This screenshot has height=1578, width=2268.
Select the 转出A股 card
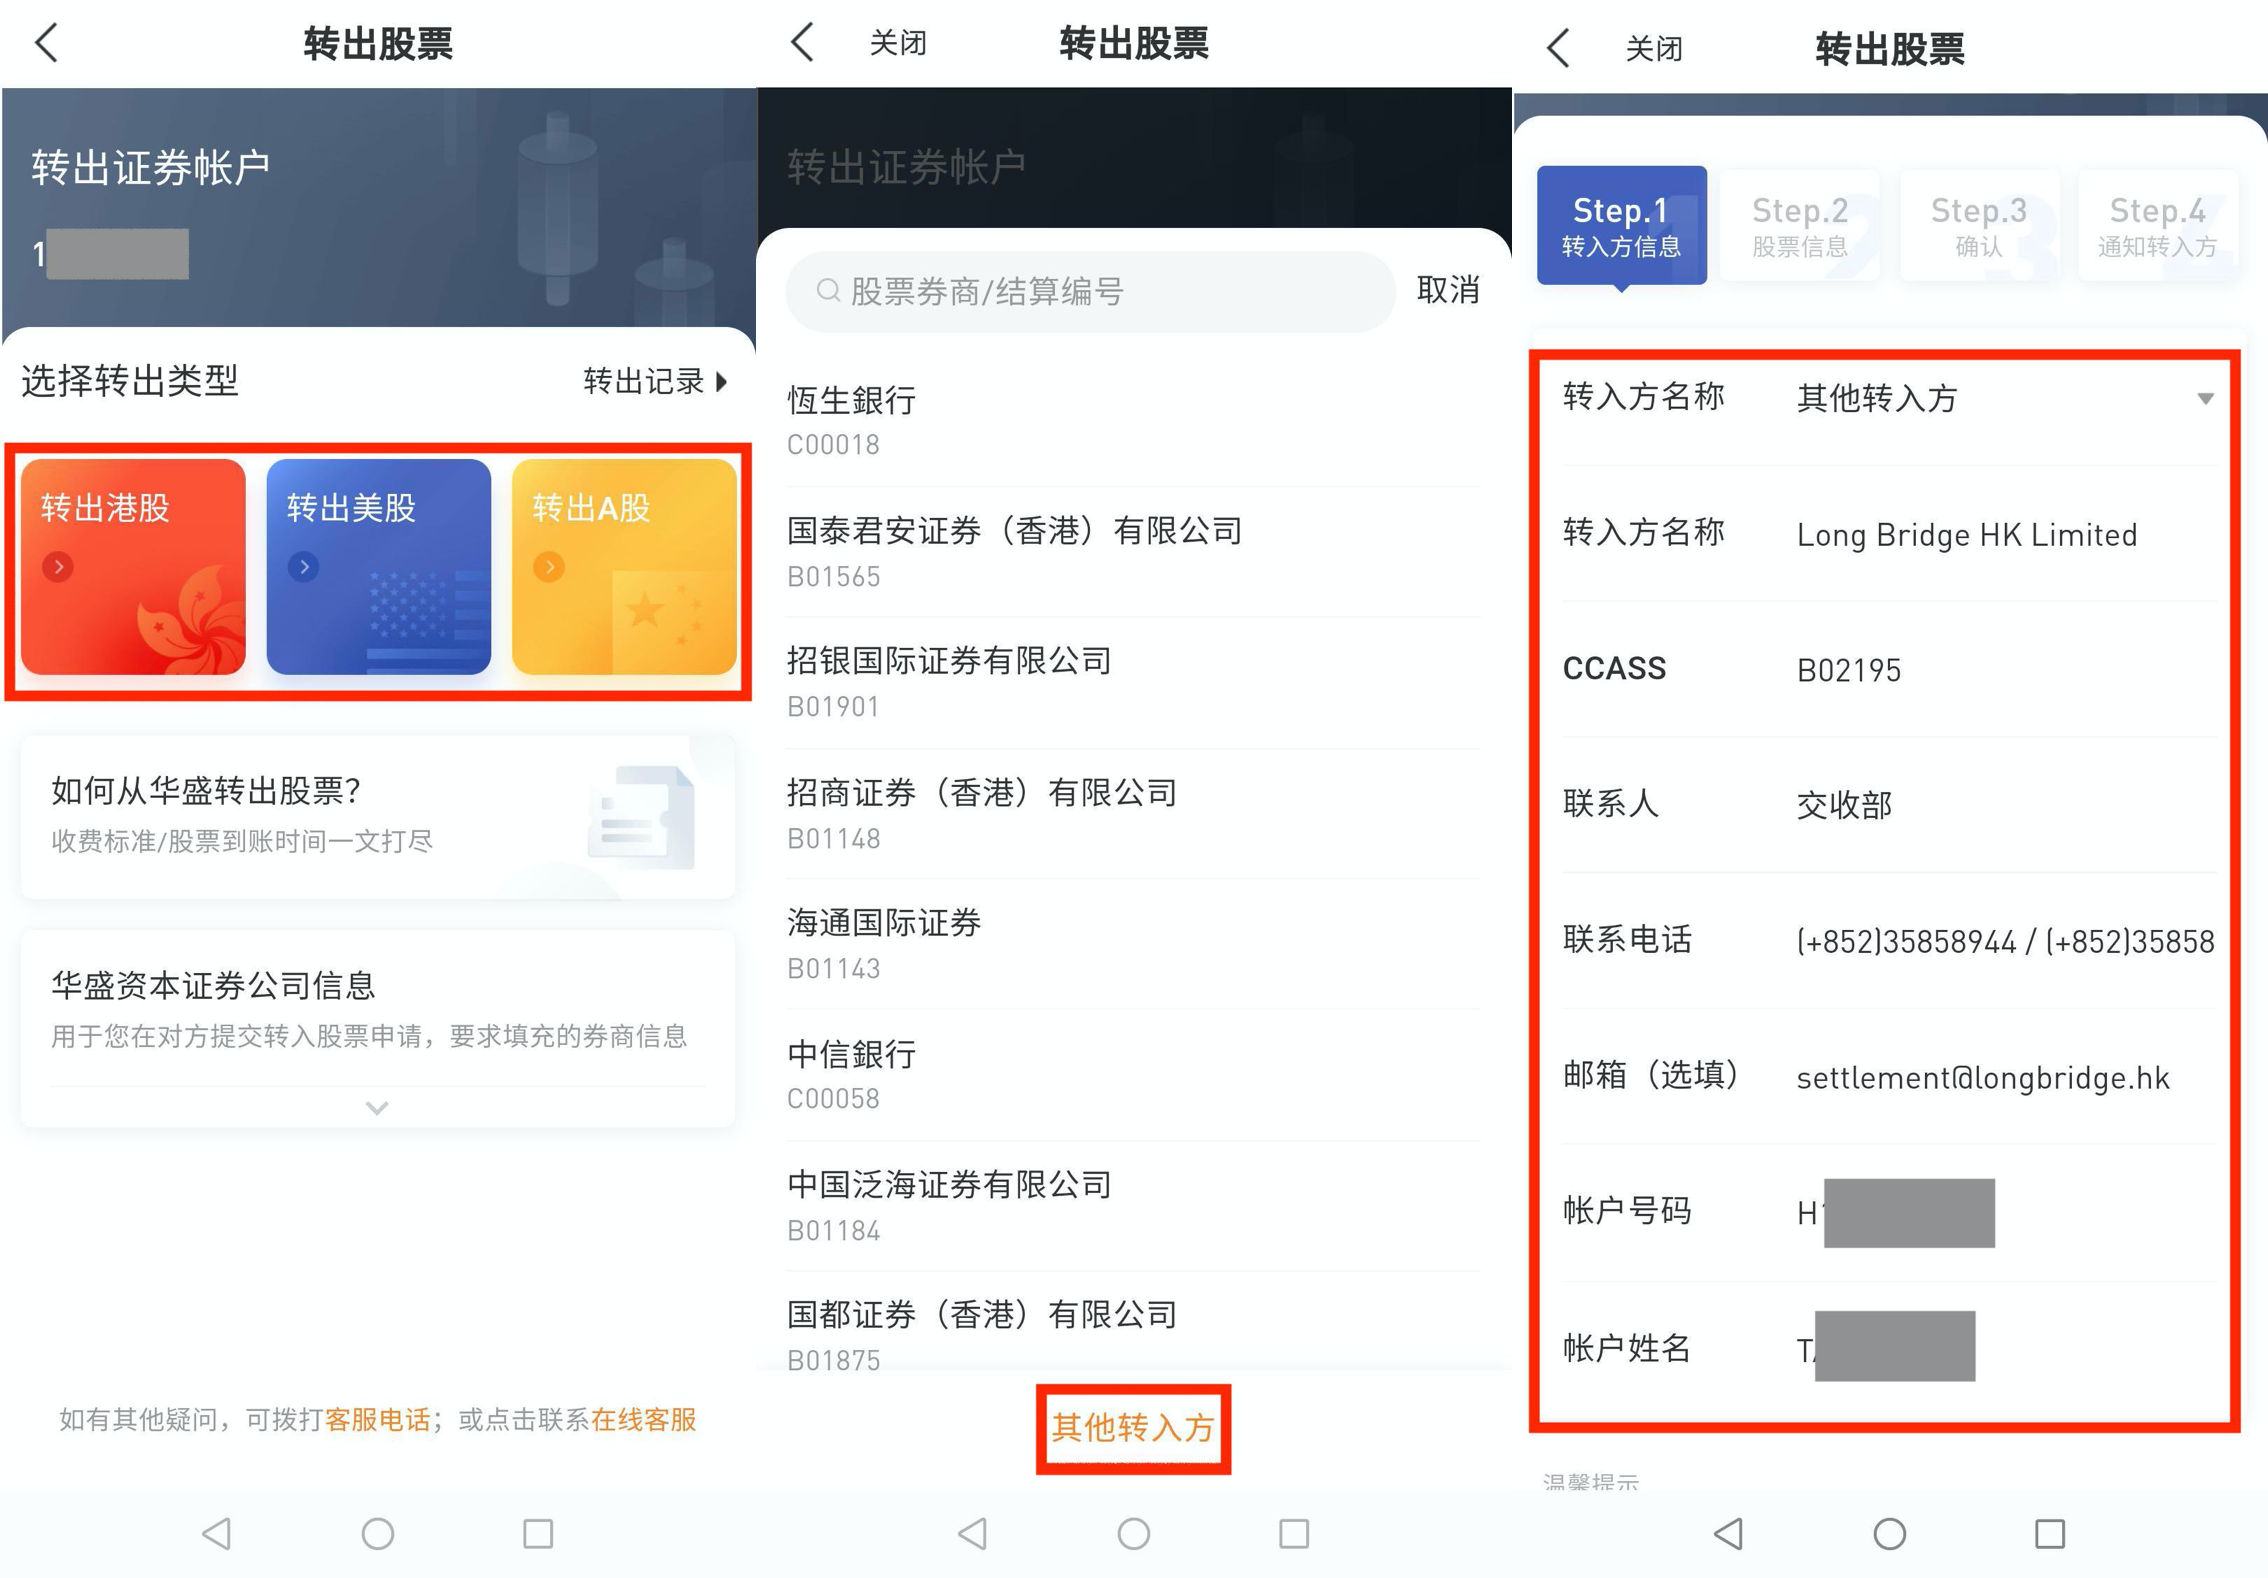pyautogui.click(x=624, y=566)
